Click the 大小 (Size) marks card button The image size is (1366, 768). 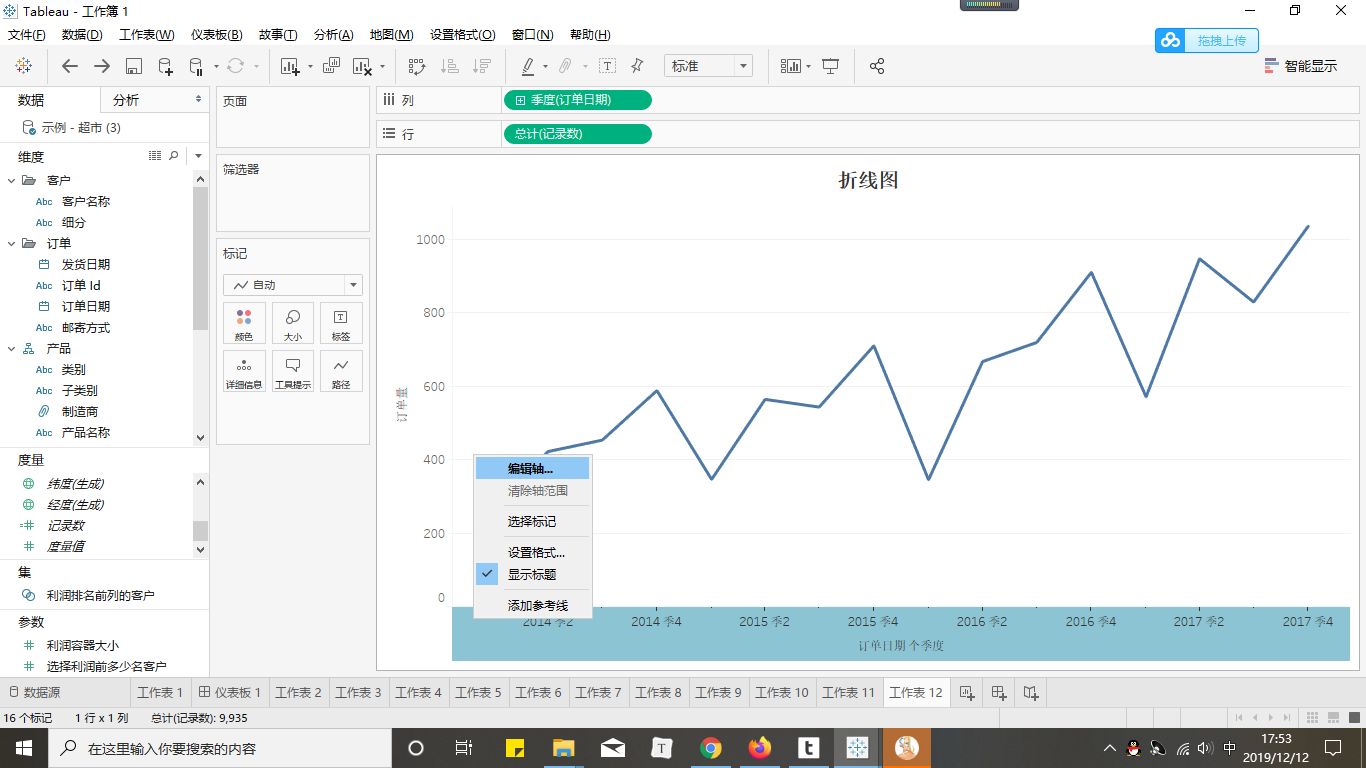pyautogui.click(x=293, y=323)
